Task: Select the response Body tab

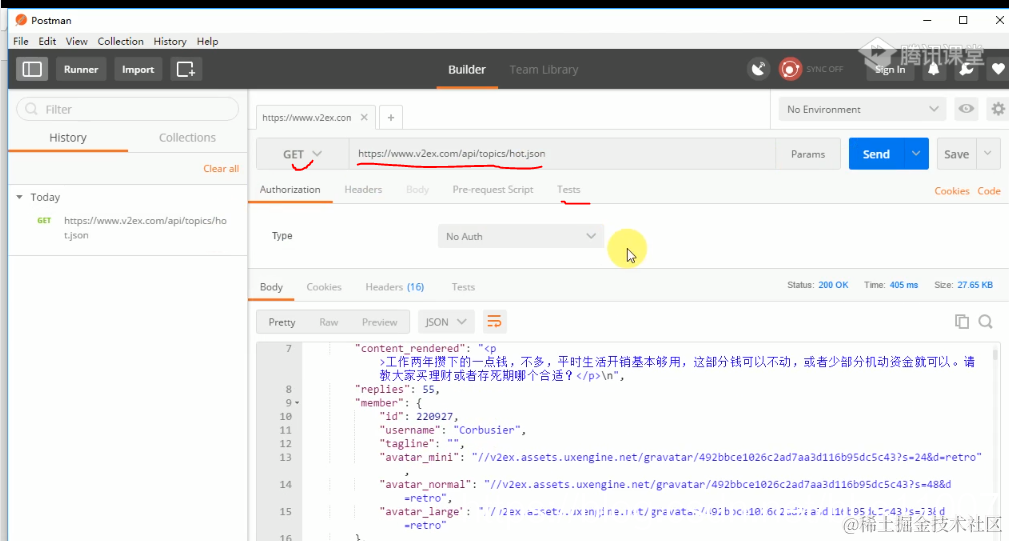Action: click(271, 287)
